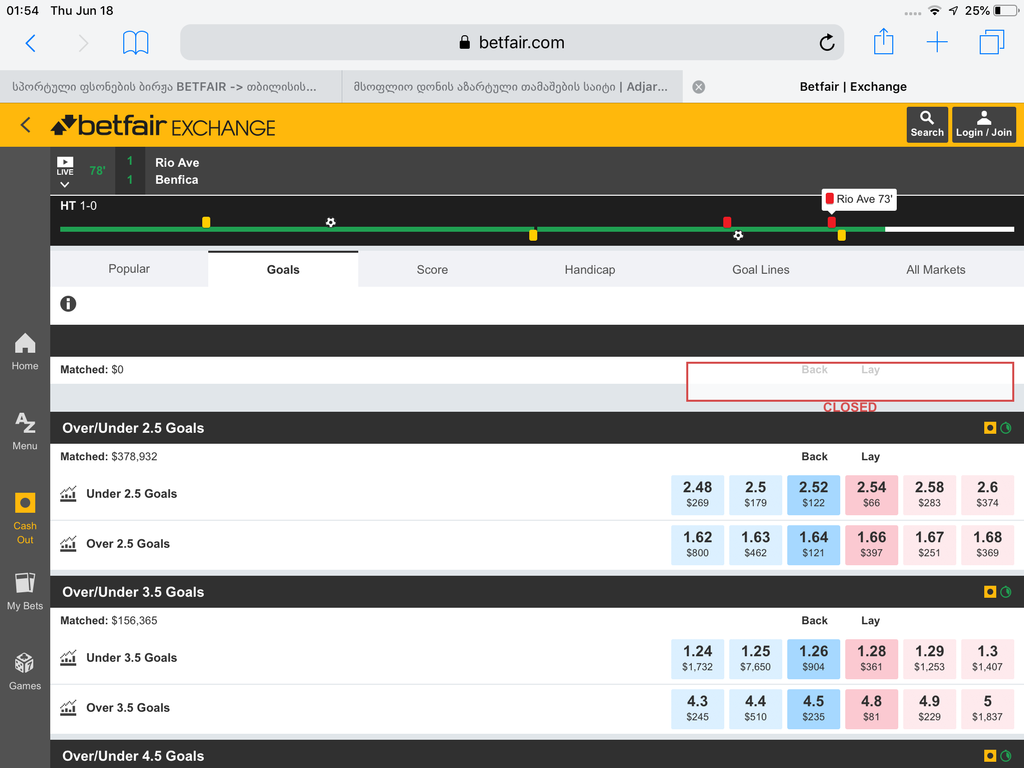
Task: Switch to the Adjar... browser tab
Action: pyautogui.click(x=512, y=87)
